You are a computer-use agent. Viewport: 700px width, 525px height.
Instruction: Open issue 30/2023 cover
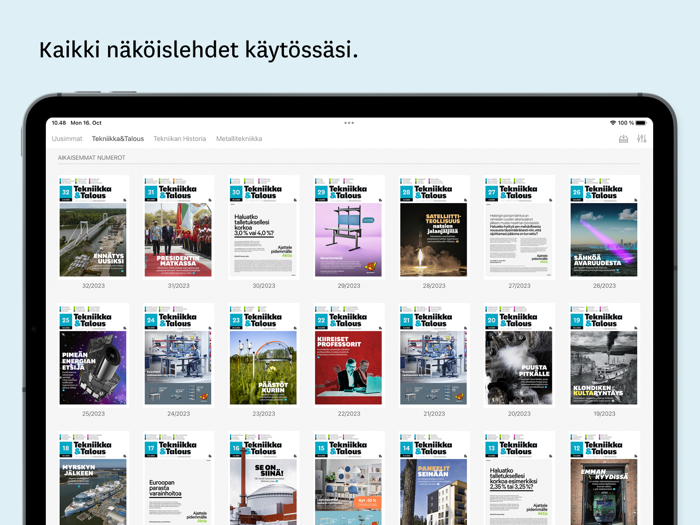coord(263,227)
